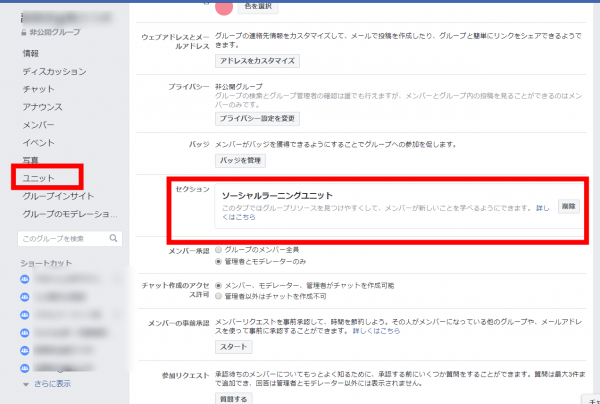Click the スタート button
600x404 pixels.
click(x=233, y=347)
